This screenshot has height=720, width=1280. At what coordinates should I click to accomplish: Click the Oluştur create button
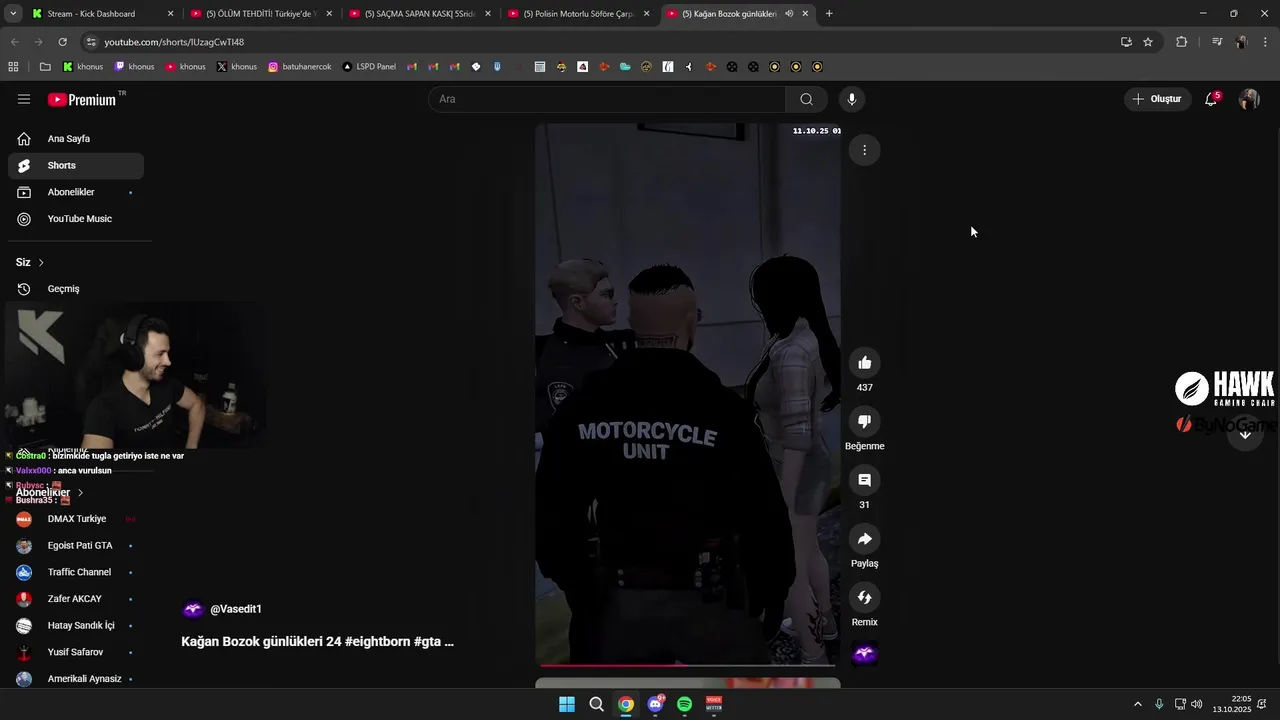1157,99
